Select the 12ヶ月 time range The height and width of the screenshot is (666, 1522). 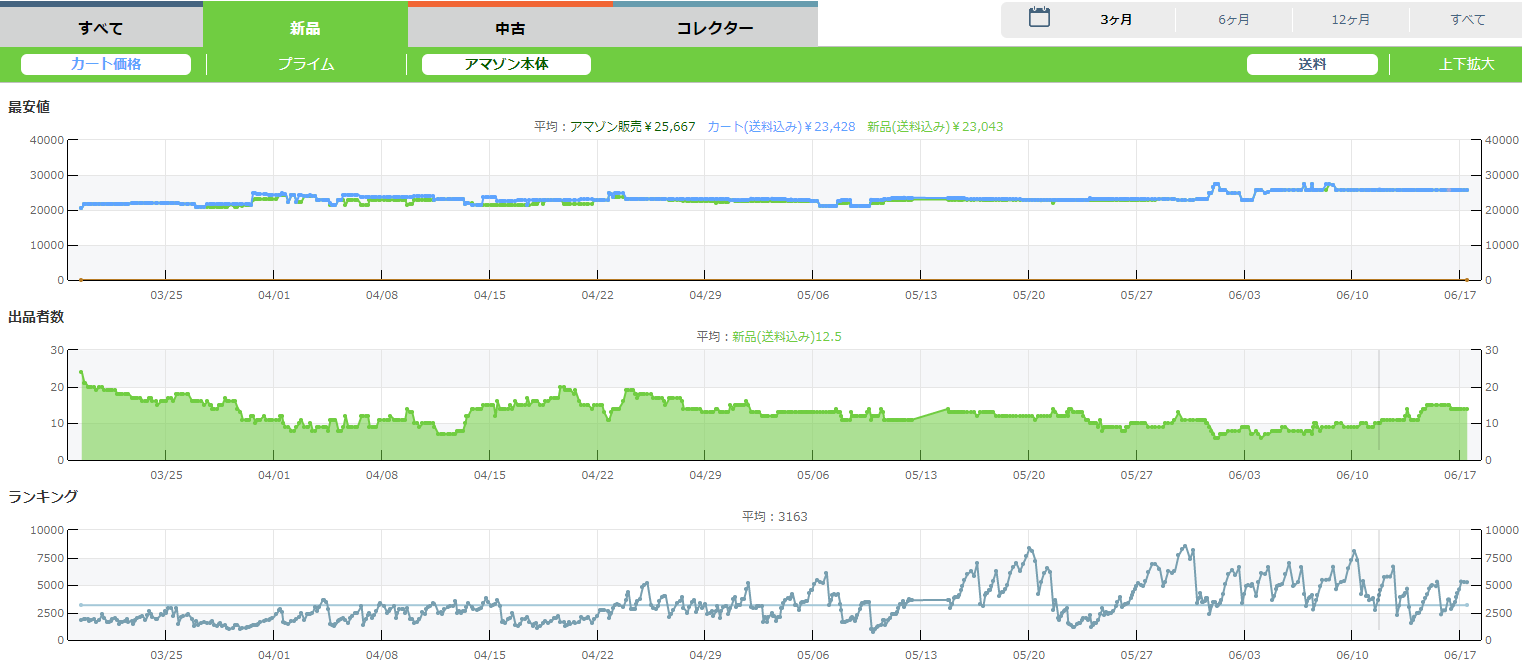(1350, 20)
